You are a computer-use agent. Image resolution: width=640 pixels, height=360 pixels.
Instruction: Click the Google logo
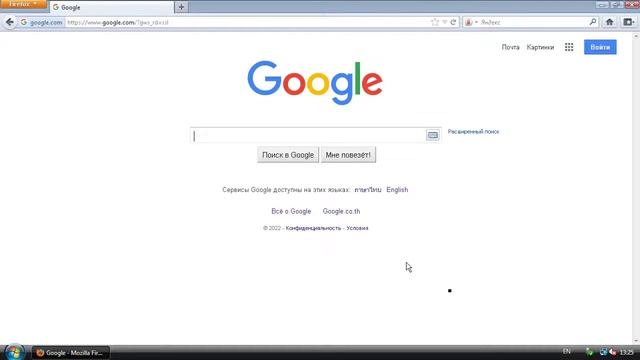pyautogui.click(x=315, y=82)
